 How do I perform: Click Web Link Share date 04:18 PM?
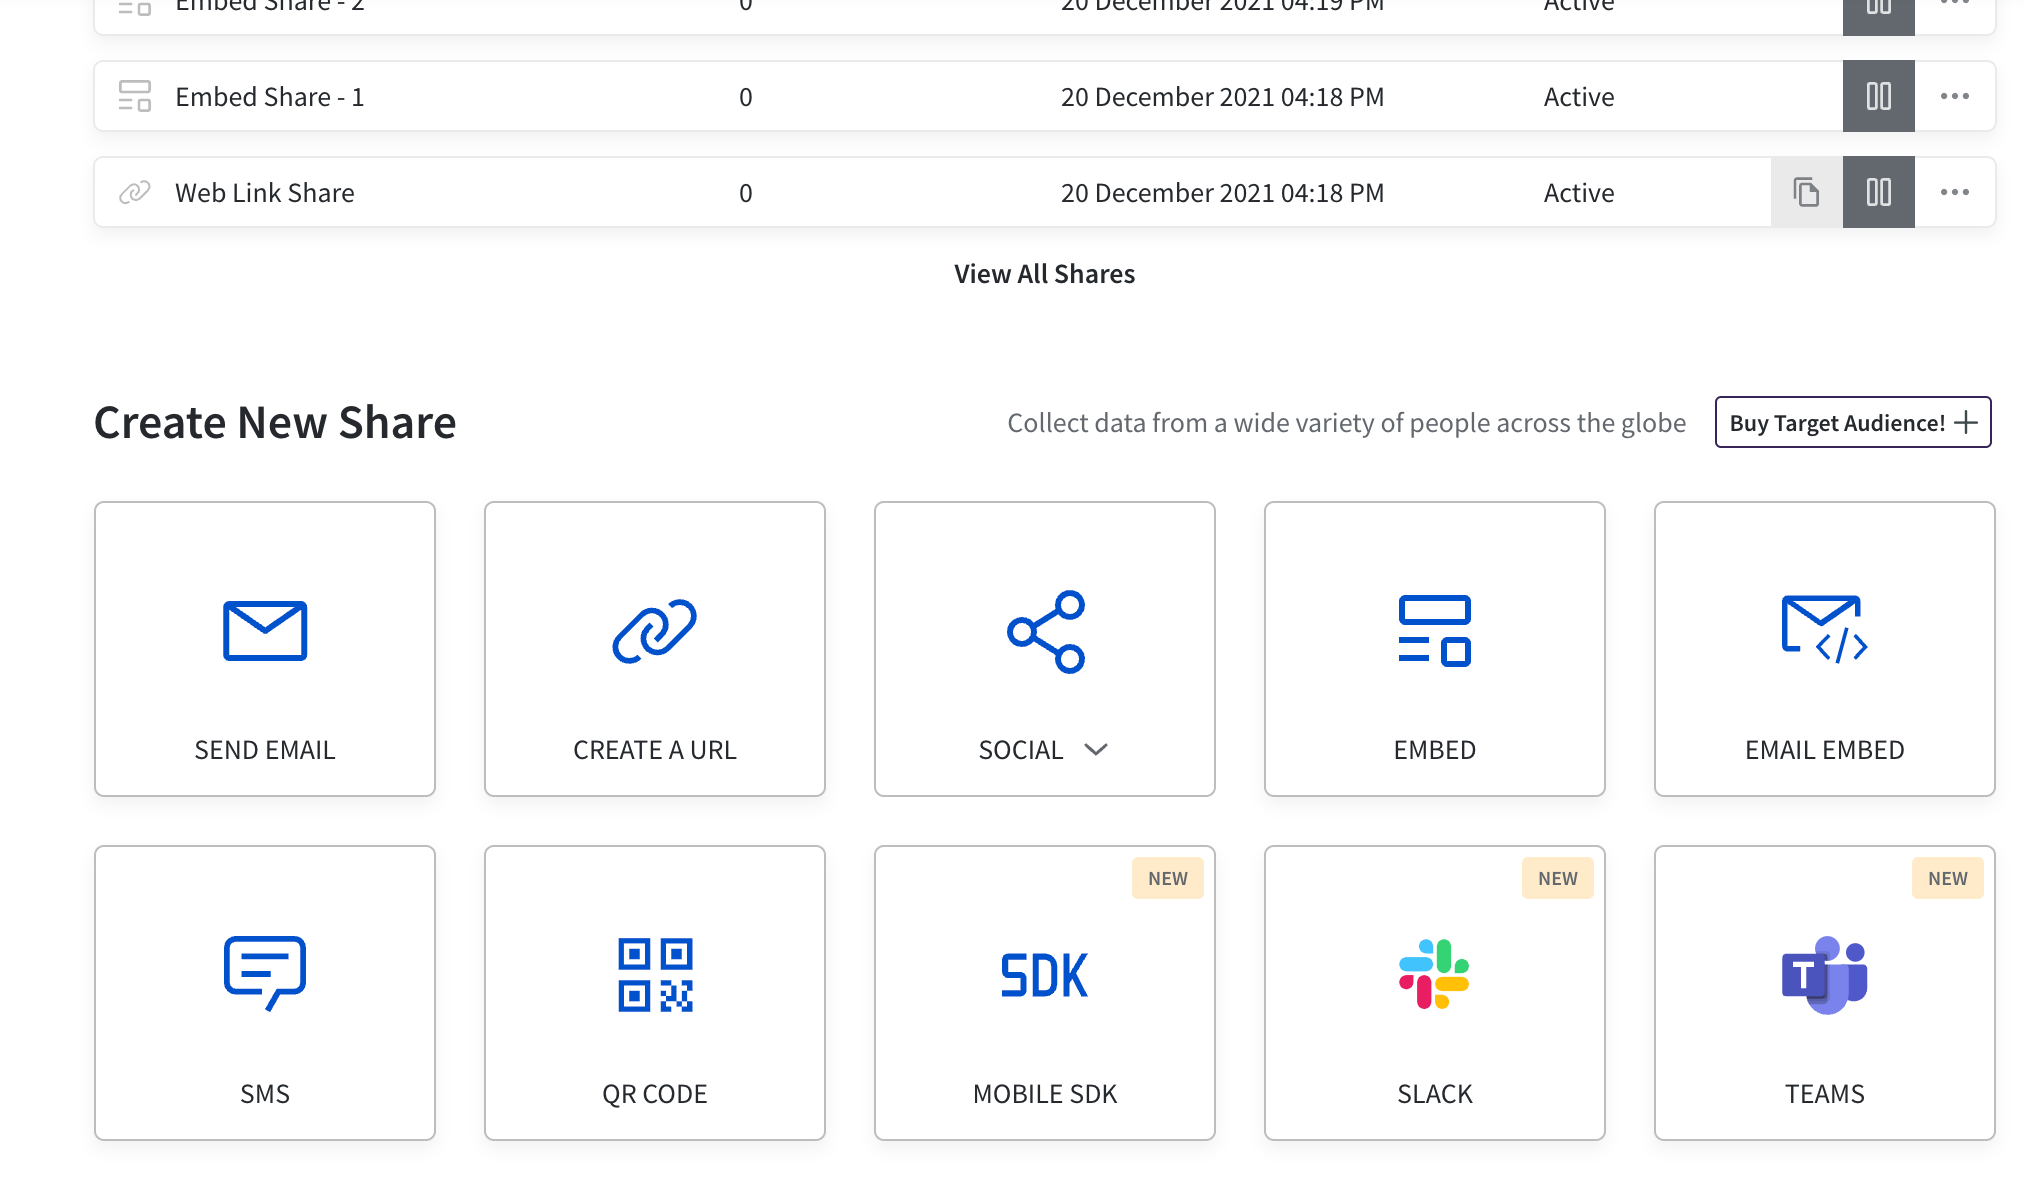(1222, 193)
